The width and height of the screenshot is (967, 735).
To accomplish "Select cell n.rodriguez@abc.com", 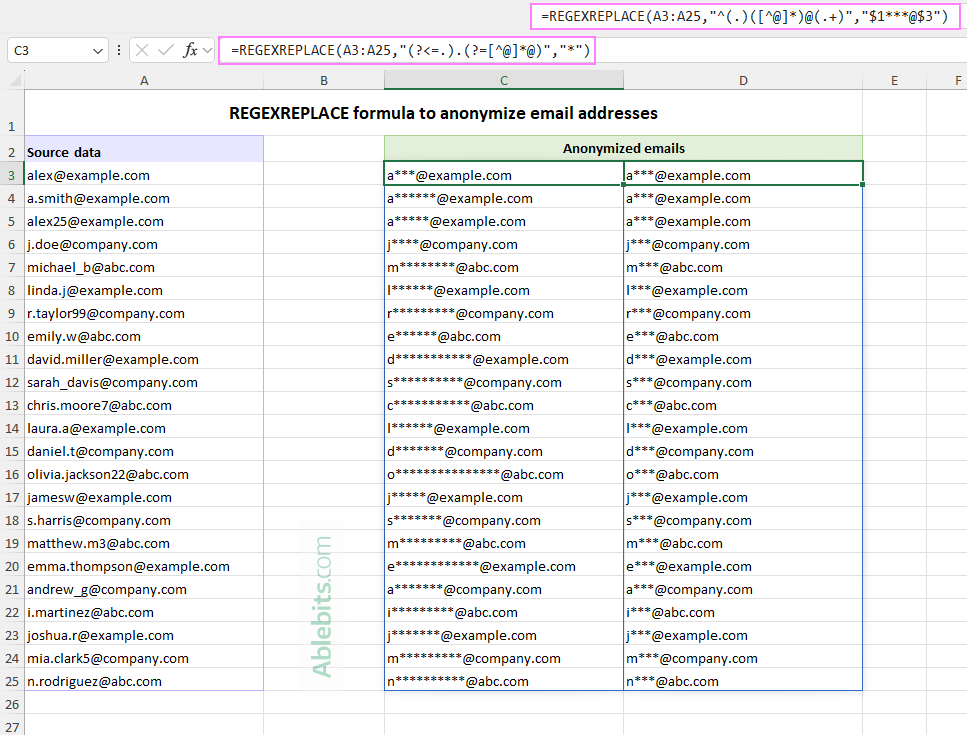I will tap(144, 681).
